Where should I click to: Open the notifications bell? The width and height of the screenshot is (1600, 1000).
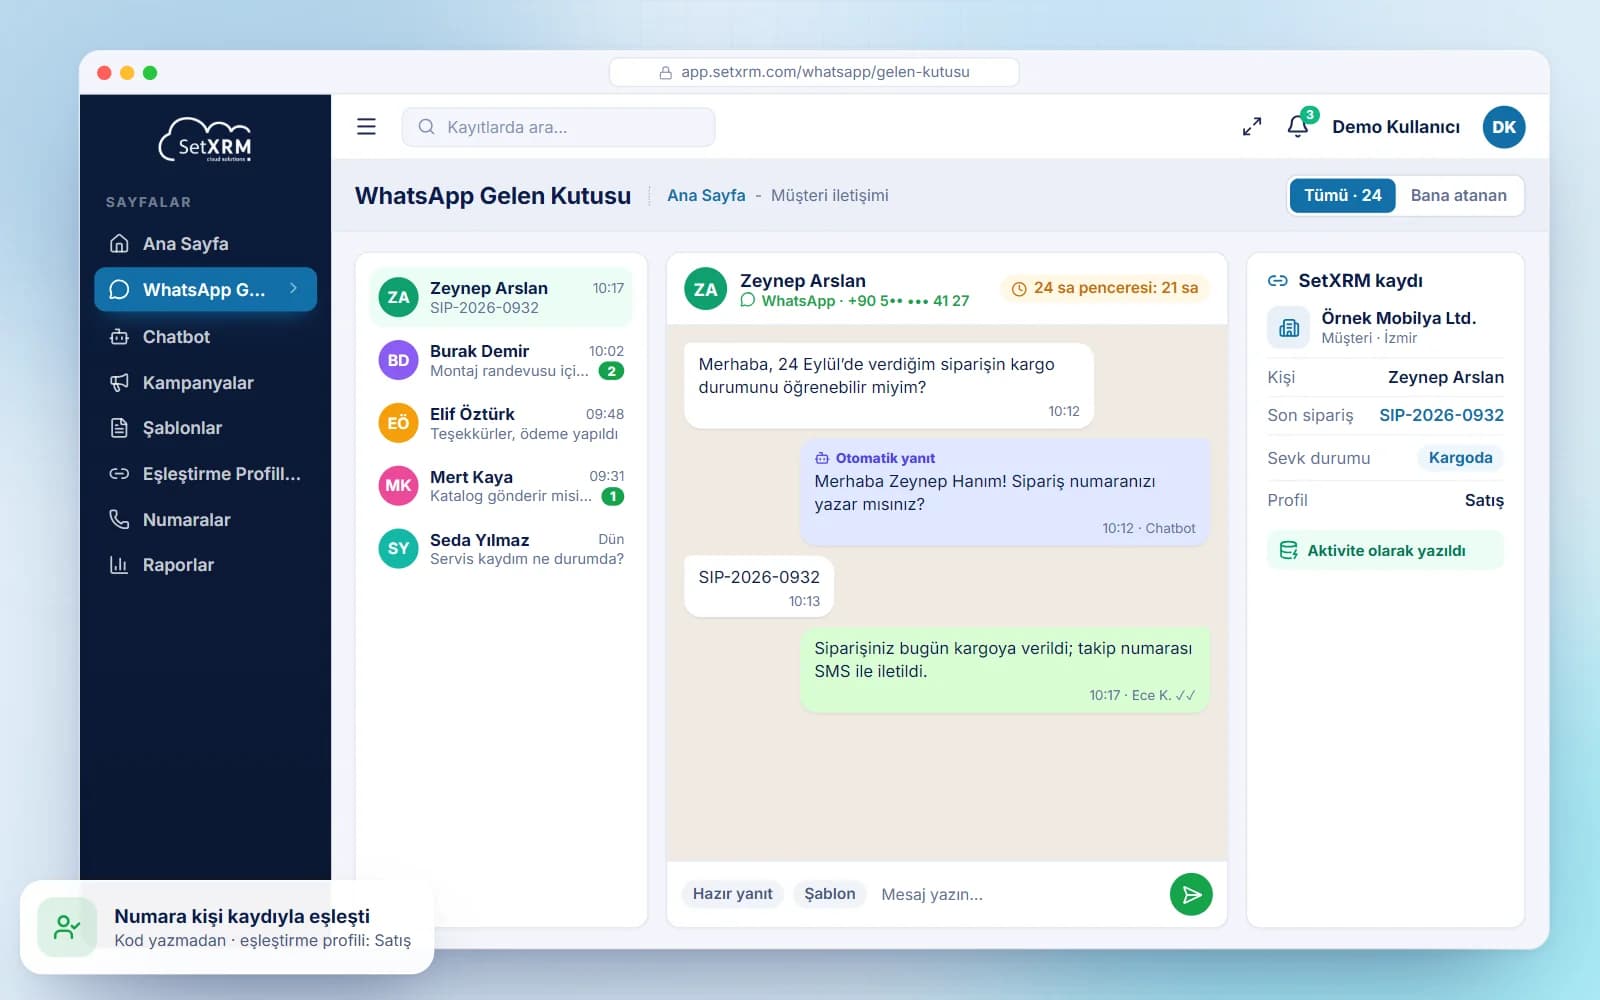pos(1298,126)
